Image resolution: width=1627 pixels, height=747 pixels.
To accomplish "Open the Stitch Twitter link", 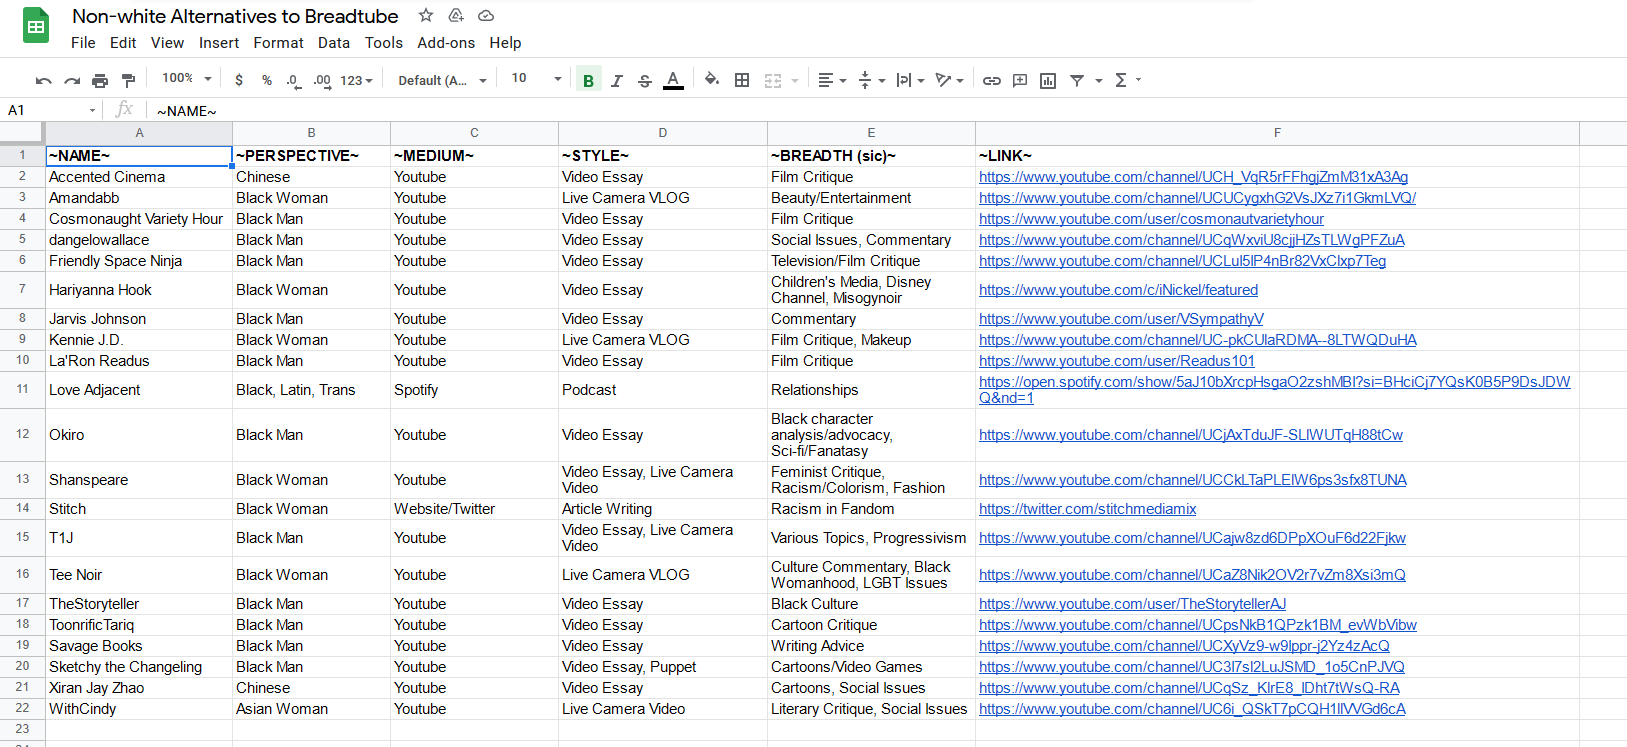I will click(1087, 509).
